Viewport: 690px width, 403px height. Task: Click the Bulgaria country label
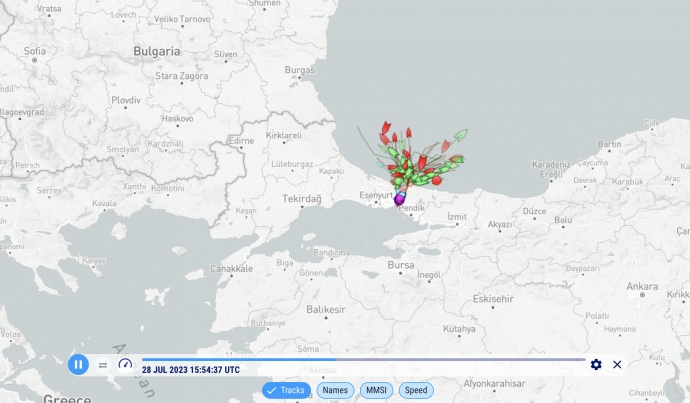coord(156,50)
